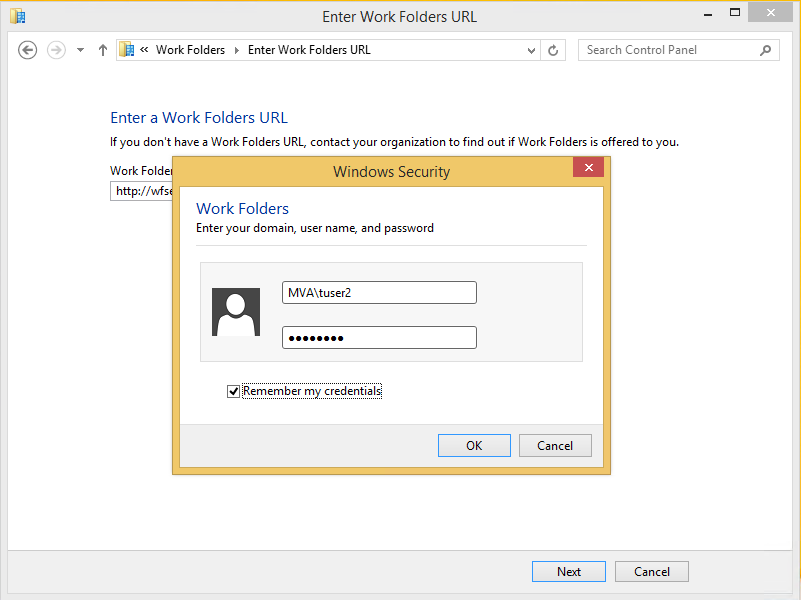
Task: Click the Work Folders window title icon
Action: tap(17, 16)
